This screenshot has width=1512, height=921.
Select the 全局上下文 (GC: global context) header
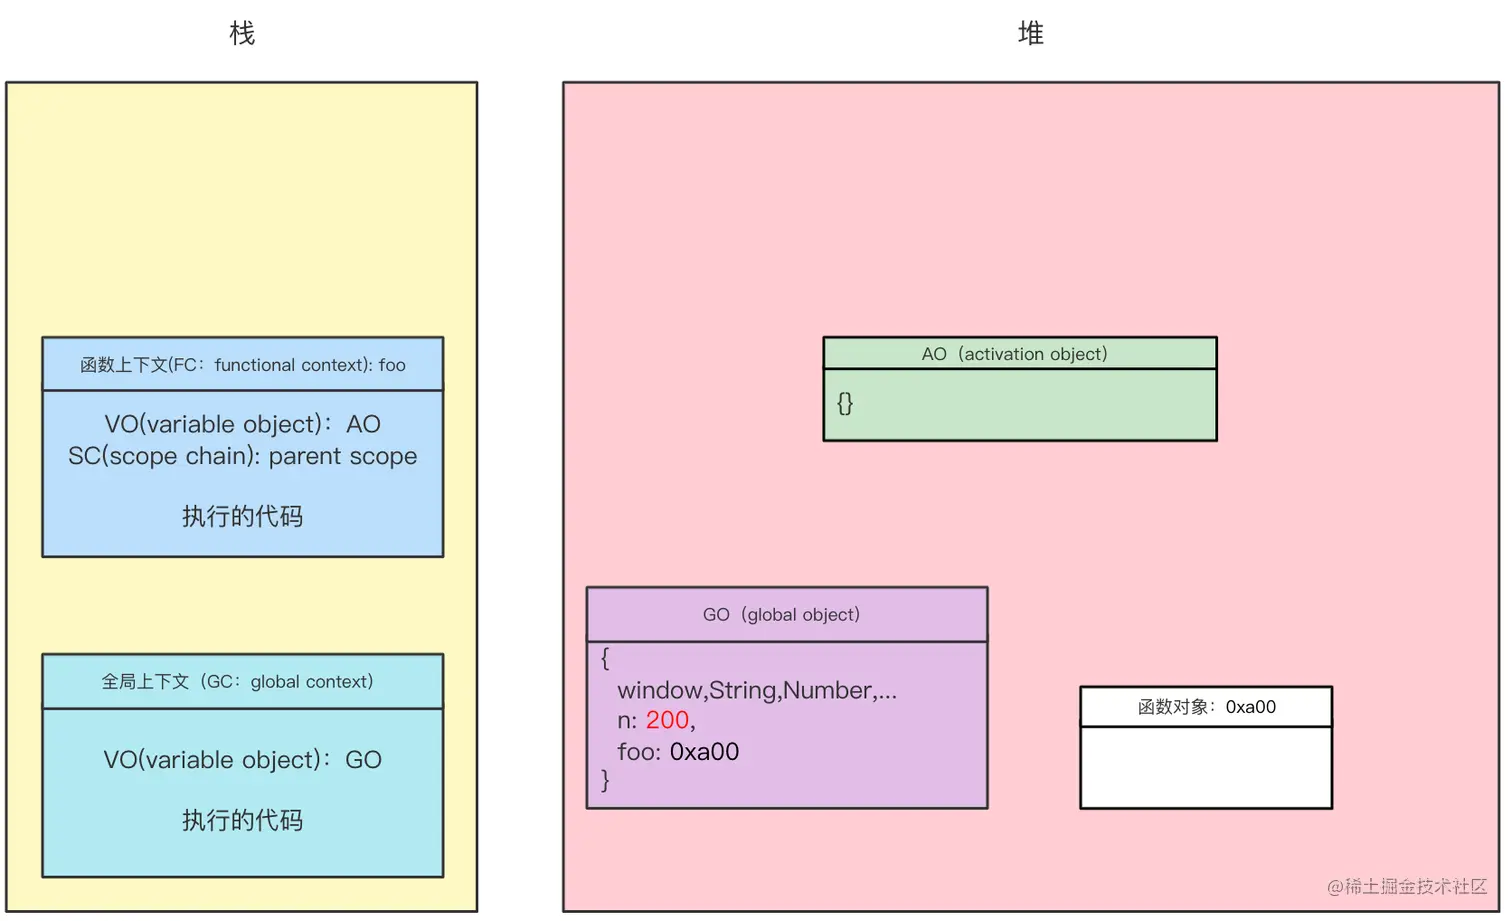pyautogui.click(x=243, y=681)
